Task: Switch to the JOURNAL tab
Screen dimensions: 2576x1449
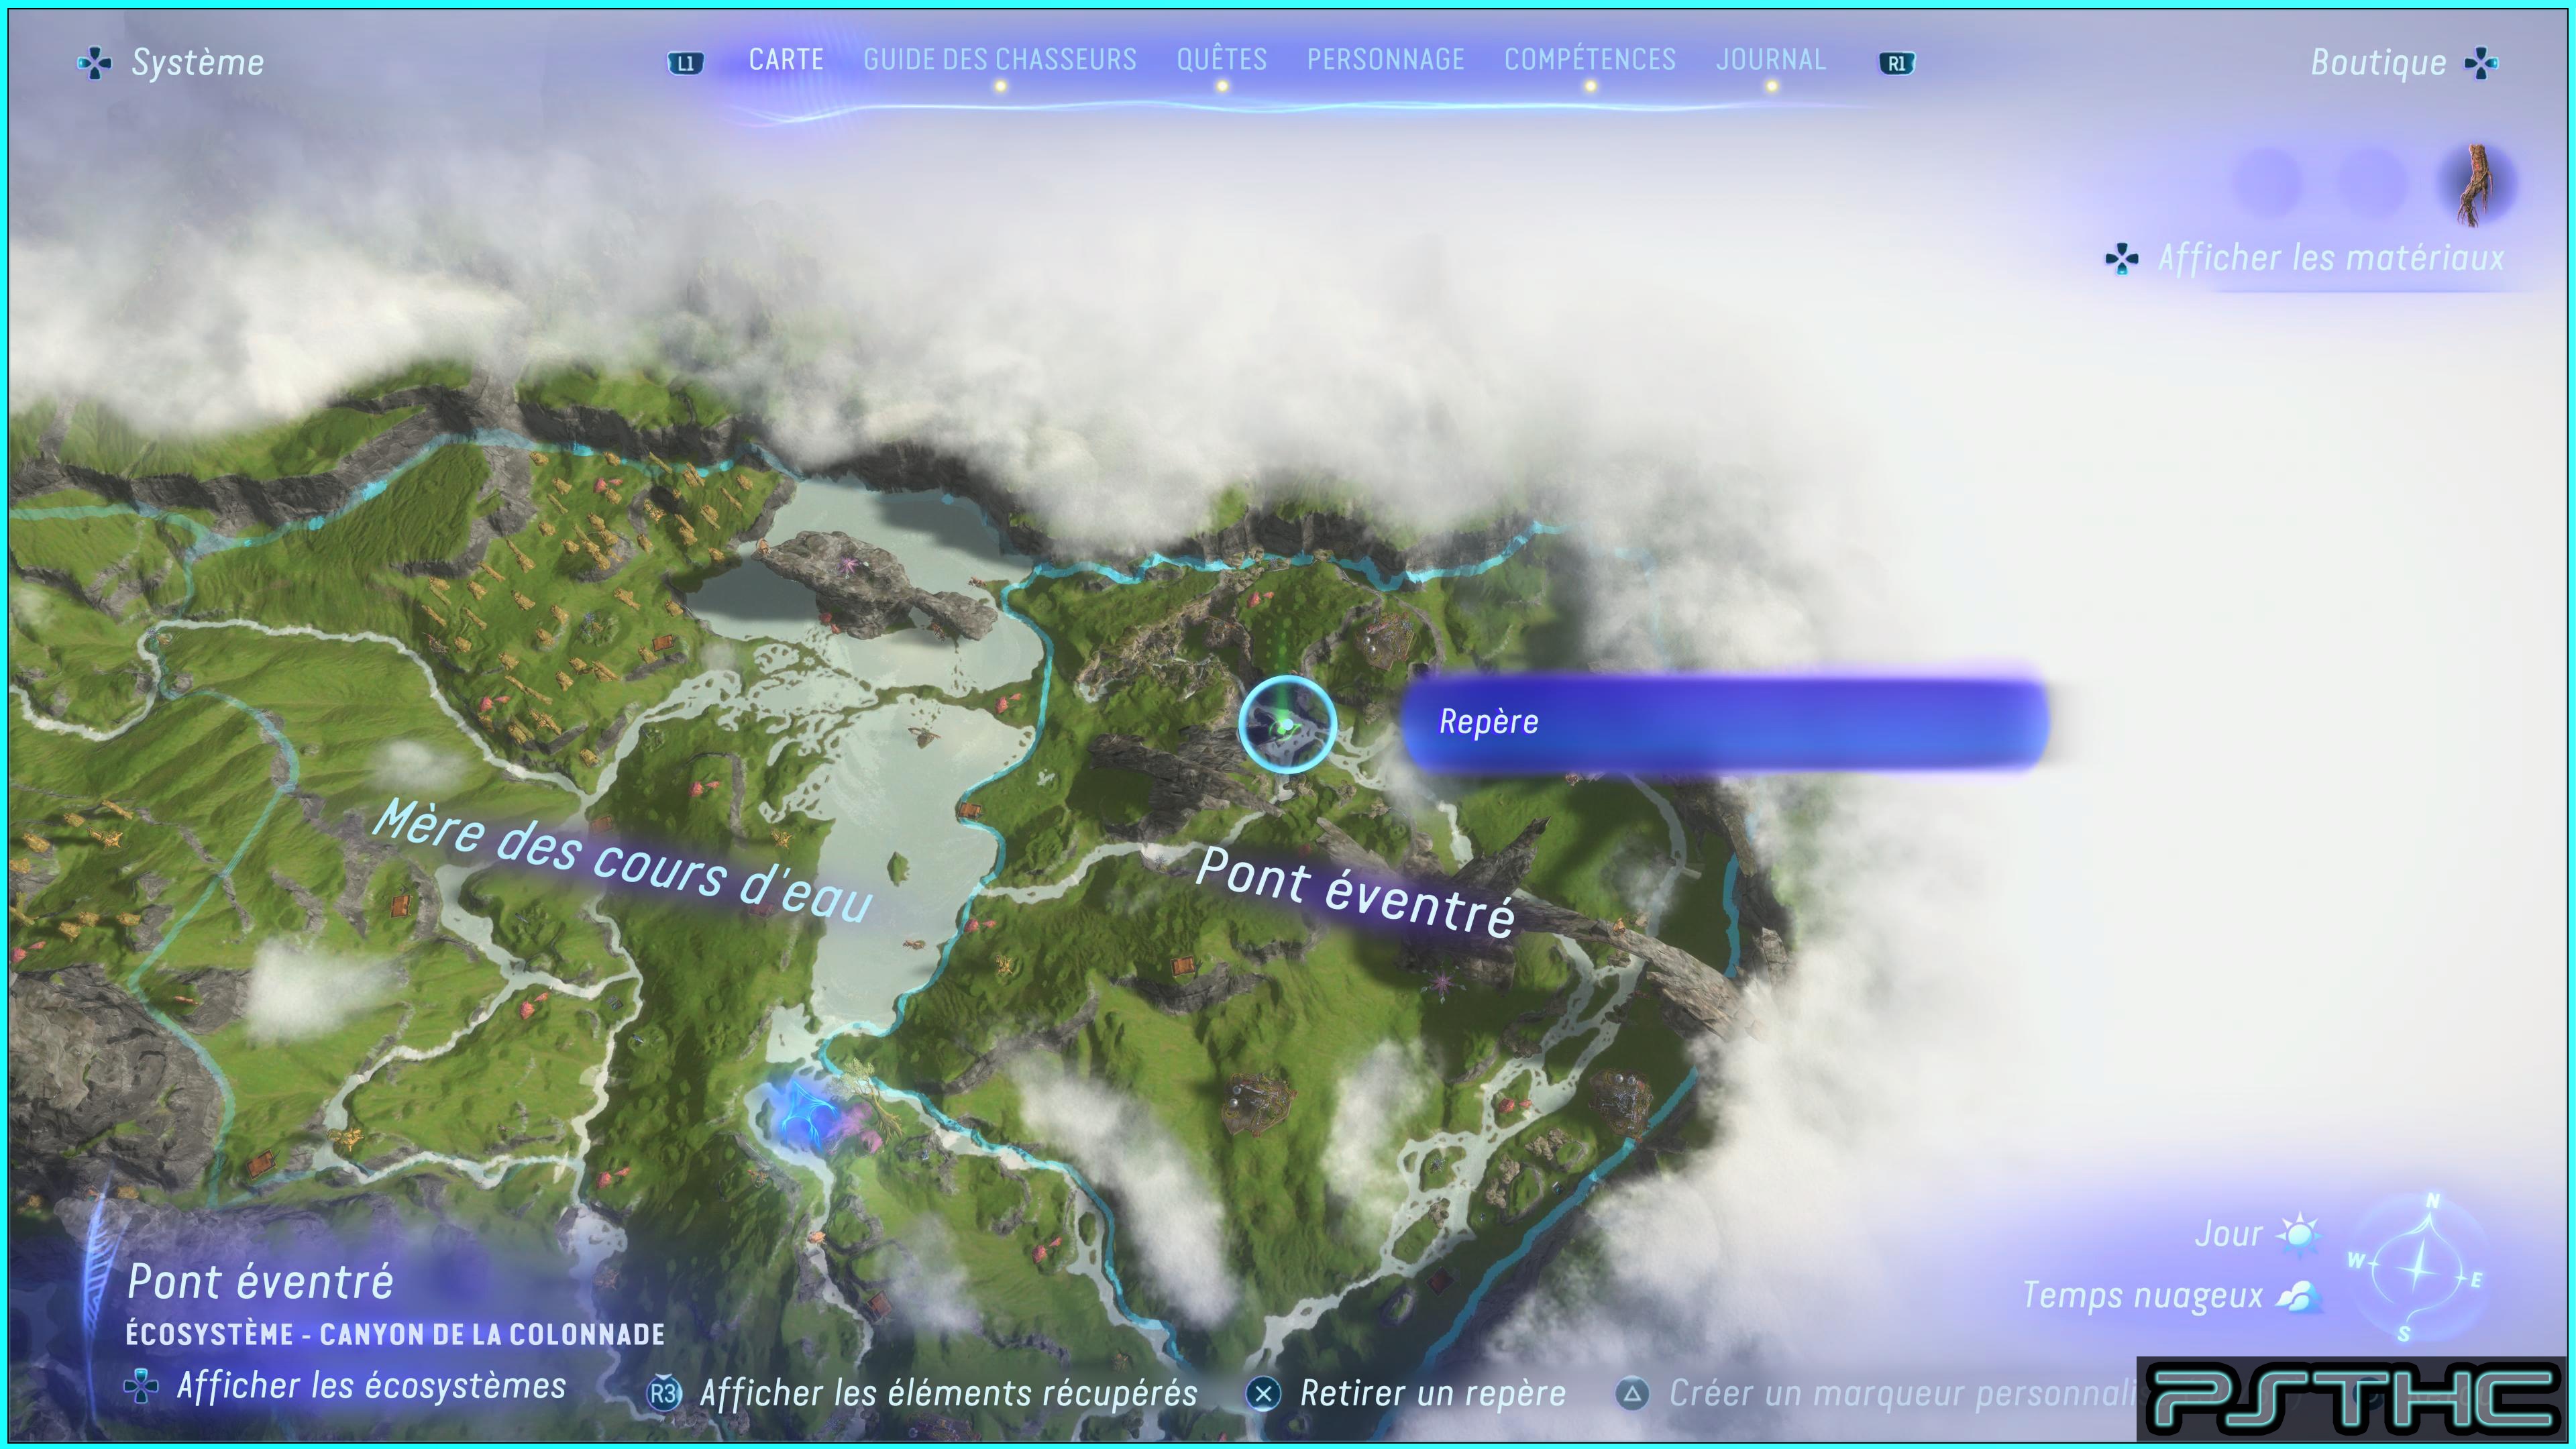Action: pos(1771,60)
